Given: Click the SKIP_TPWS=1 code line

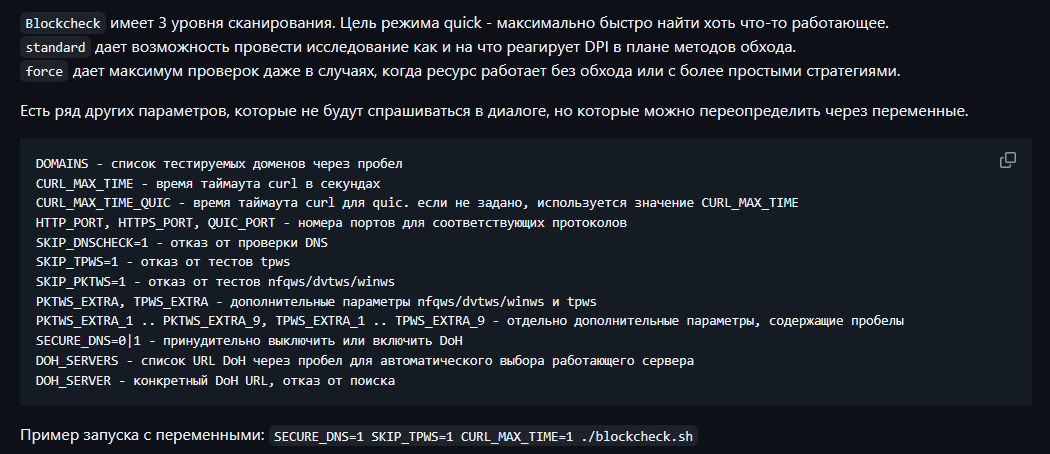Looking at the screenshot, I should [163, 262].
